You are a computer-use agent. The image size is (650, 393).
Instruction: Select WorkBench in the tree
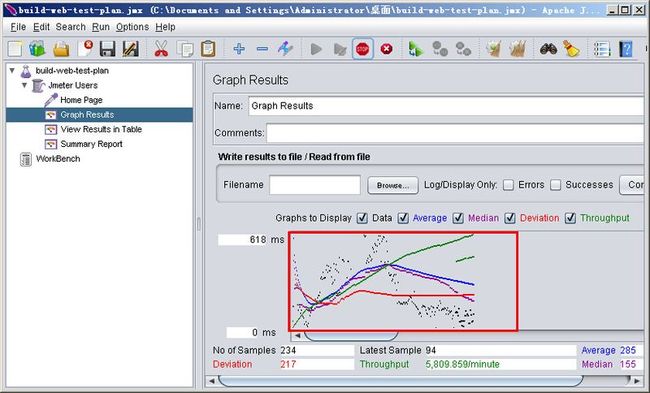[x=58, y=159]
